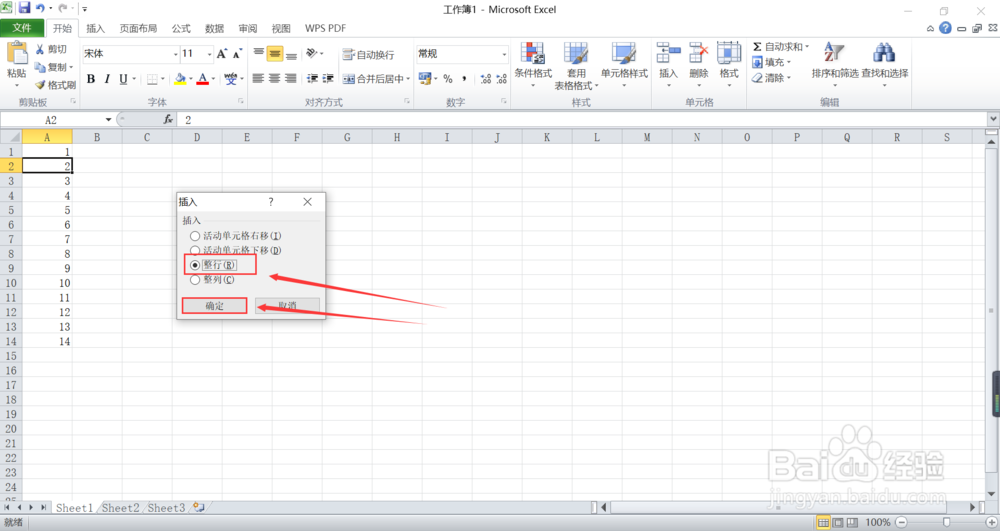Switch to page break preview in status bar
Image resolution: width=1000 pixels, height=531 pixels.
click(851, 523)
